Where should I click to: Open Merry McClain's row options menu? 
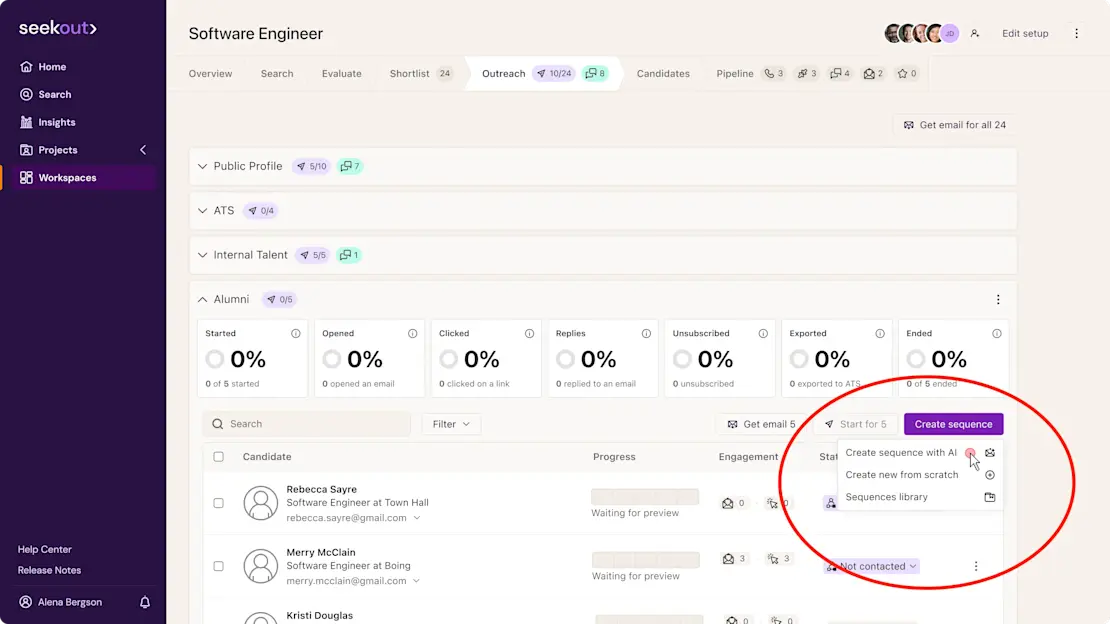pos(976,566)
